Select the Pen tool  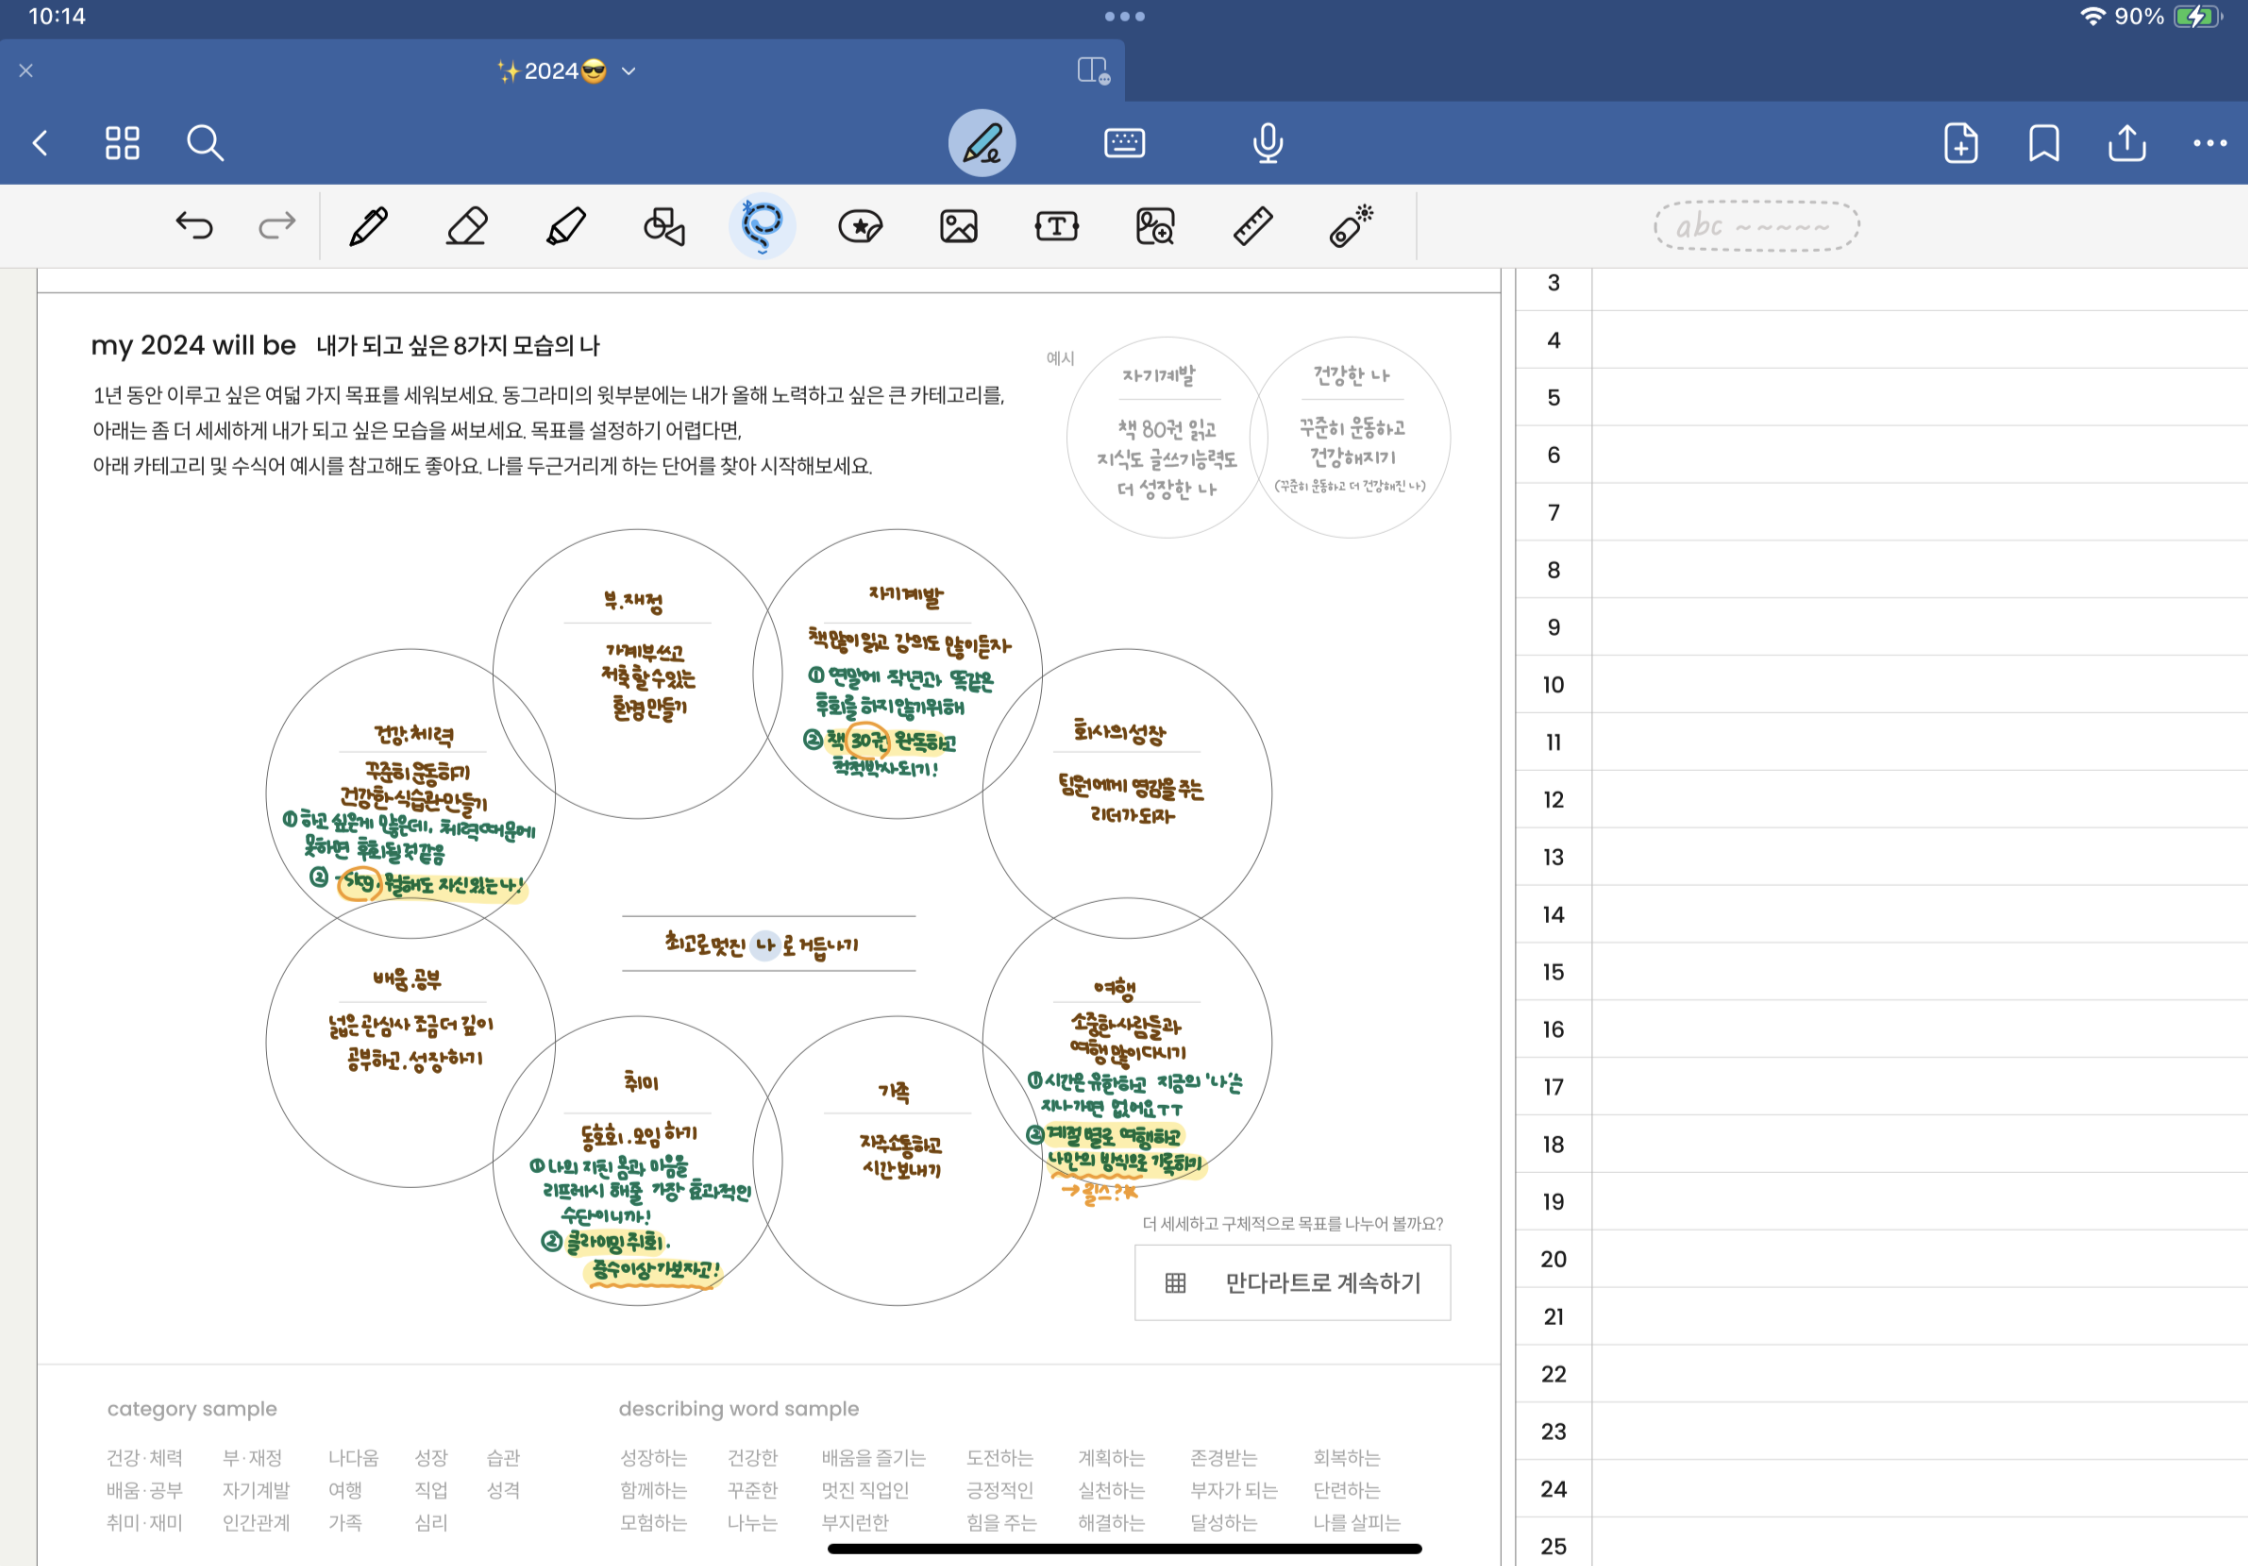click(x=368, y=226)
